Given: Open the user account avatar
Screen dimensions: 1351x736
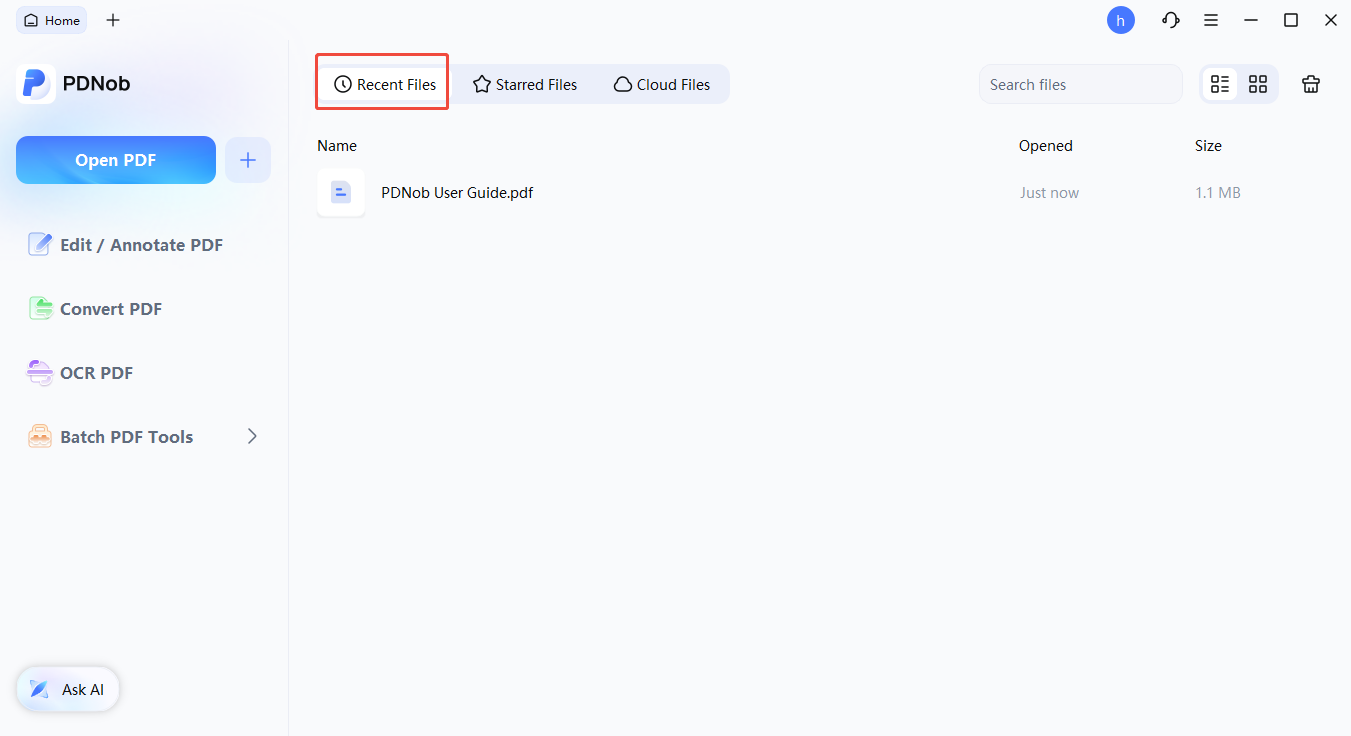Looking at the screenshot, I should (x=1120, y=20).
